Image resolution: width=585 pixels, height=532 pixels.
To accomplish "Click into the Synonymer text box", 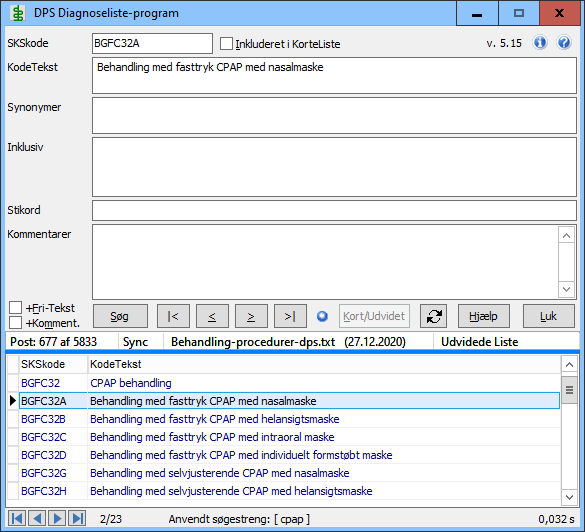I will [334, 115].
